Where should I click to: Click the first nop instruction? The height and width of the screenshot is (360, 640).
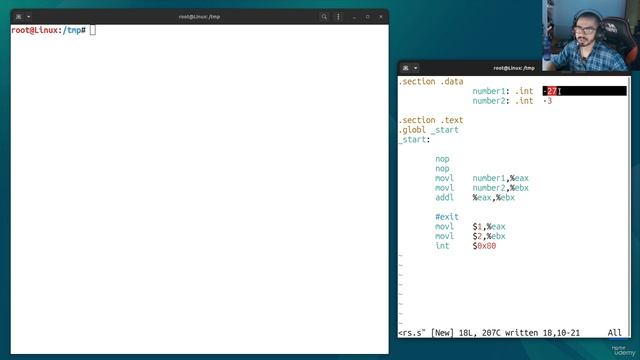pyautogui.click(x=442, y=159)
